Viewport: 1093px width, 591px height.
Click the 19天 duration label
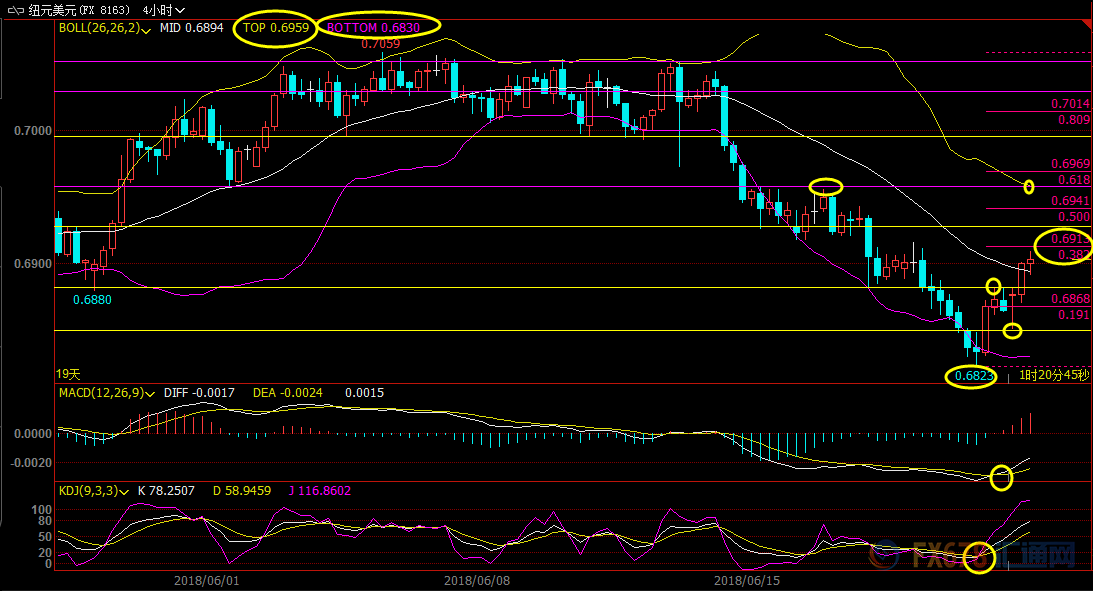[x=68, y=374]
